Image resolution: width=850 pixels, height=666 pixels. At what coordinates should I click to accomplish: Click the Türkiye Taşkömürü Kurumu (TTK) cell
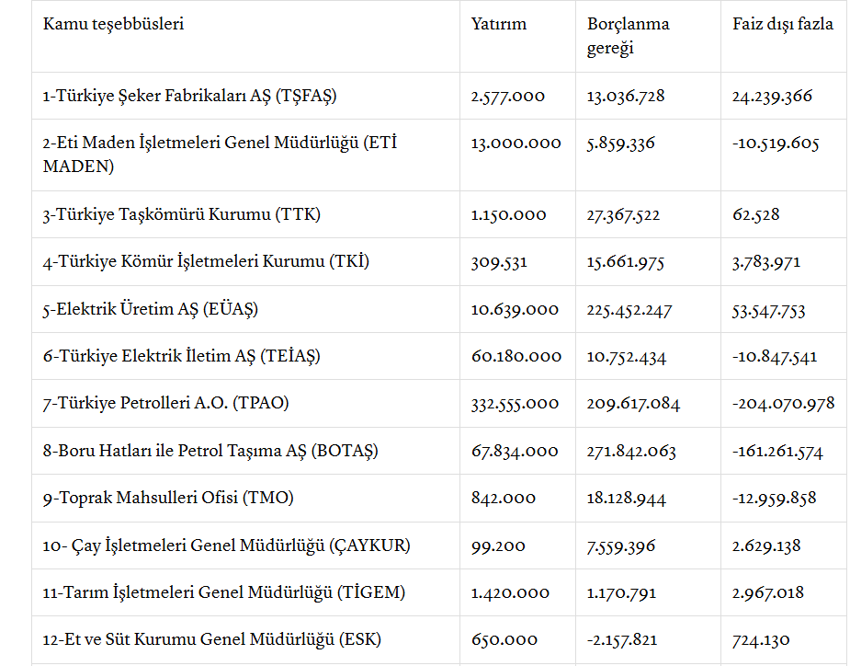(182, 215)
